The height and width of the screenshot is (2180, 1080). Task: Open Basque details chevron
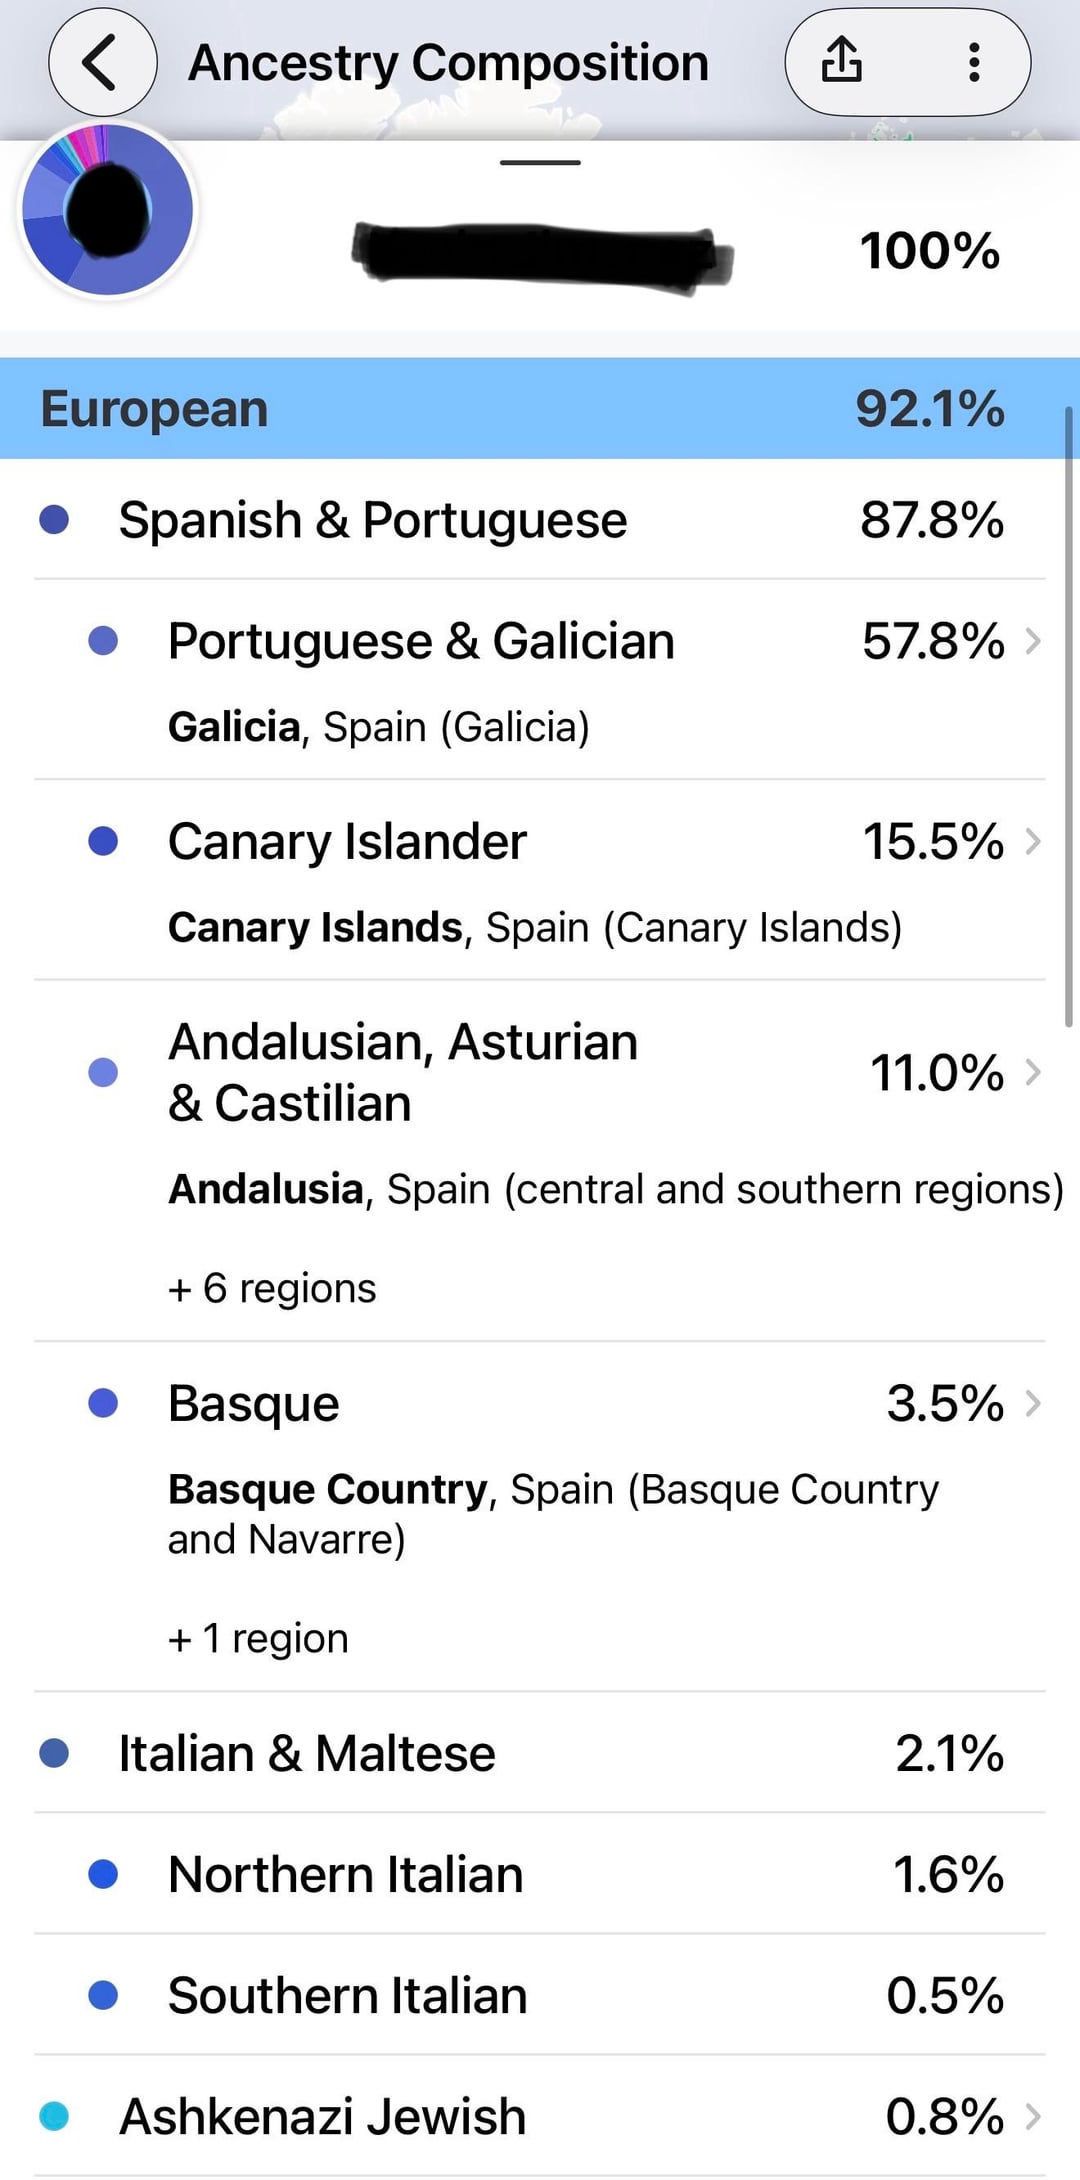pos(1034,1403)
